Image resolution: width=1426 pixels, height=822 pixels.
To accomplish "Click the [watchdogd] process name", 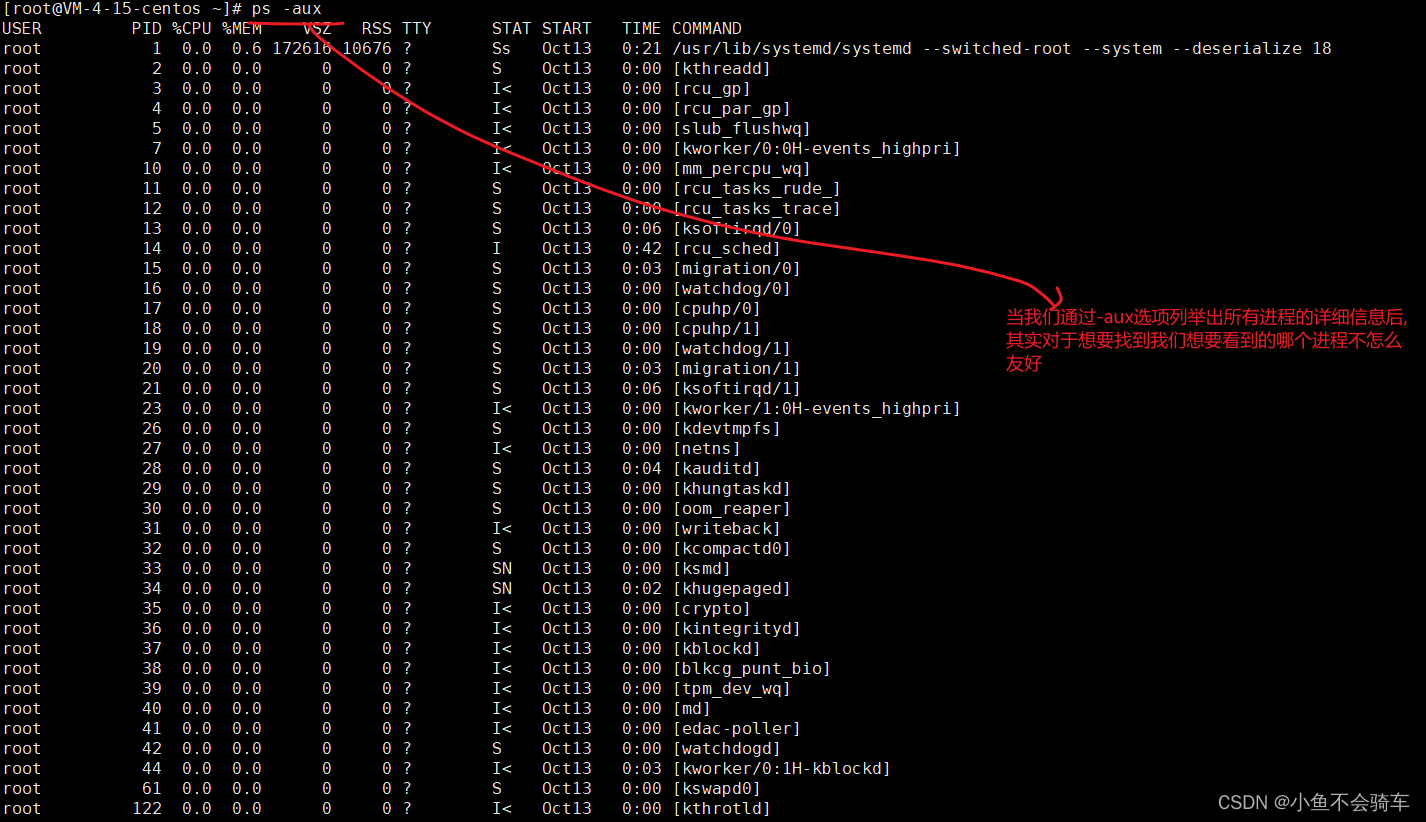I will pyautogui.click(x=727, y=749).
